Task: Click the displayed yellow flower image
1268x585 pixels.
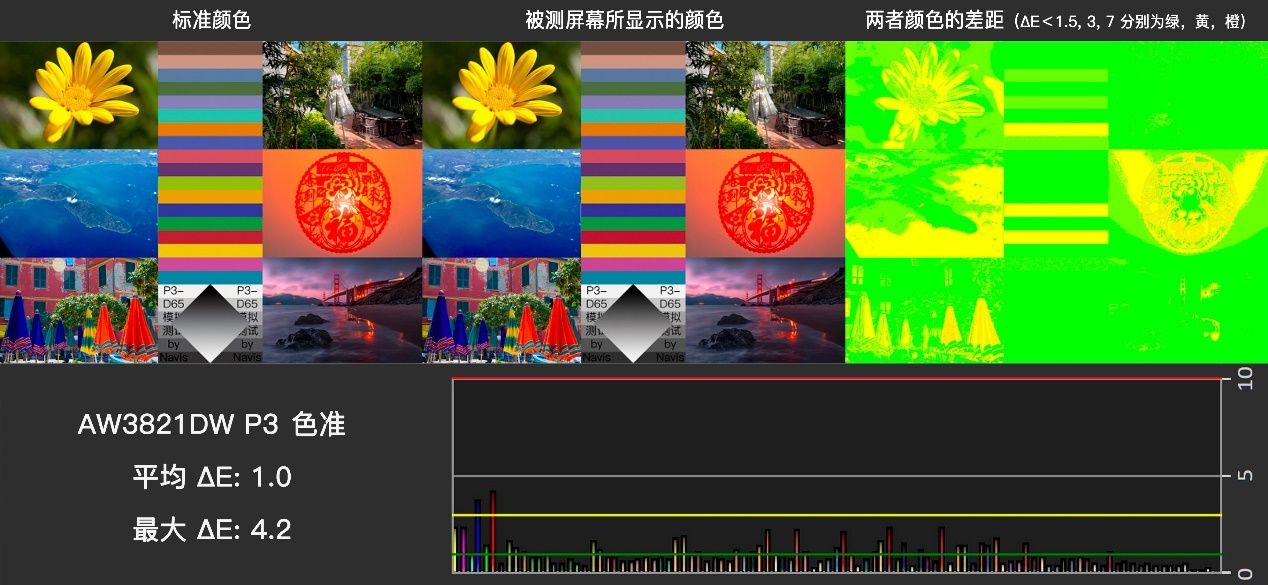Action: [x=500, y=90]
